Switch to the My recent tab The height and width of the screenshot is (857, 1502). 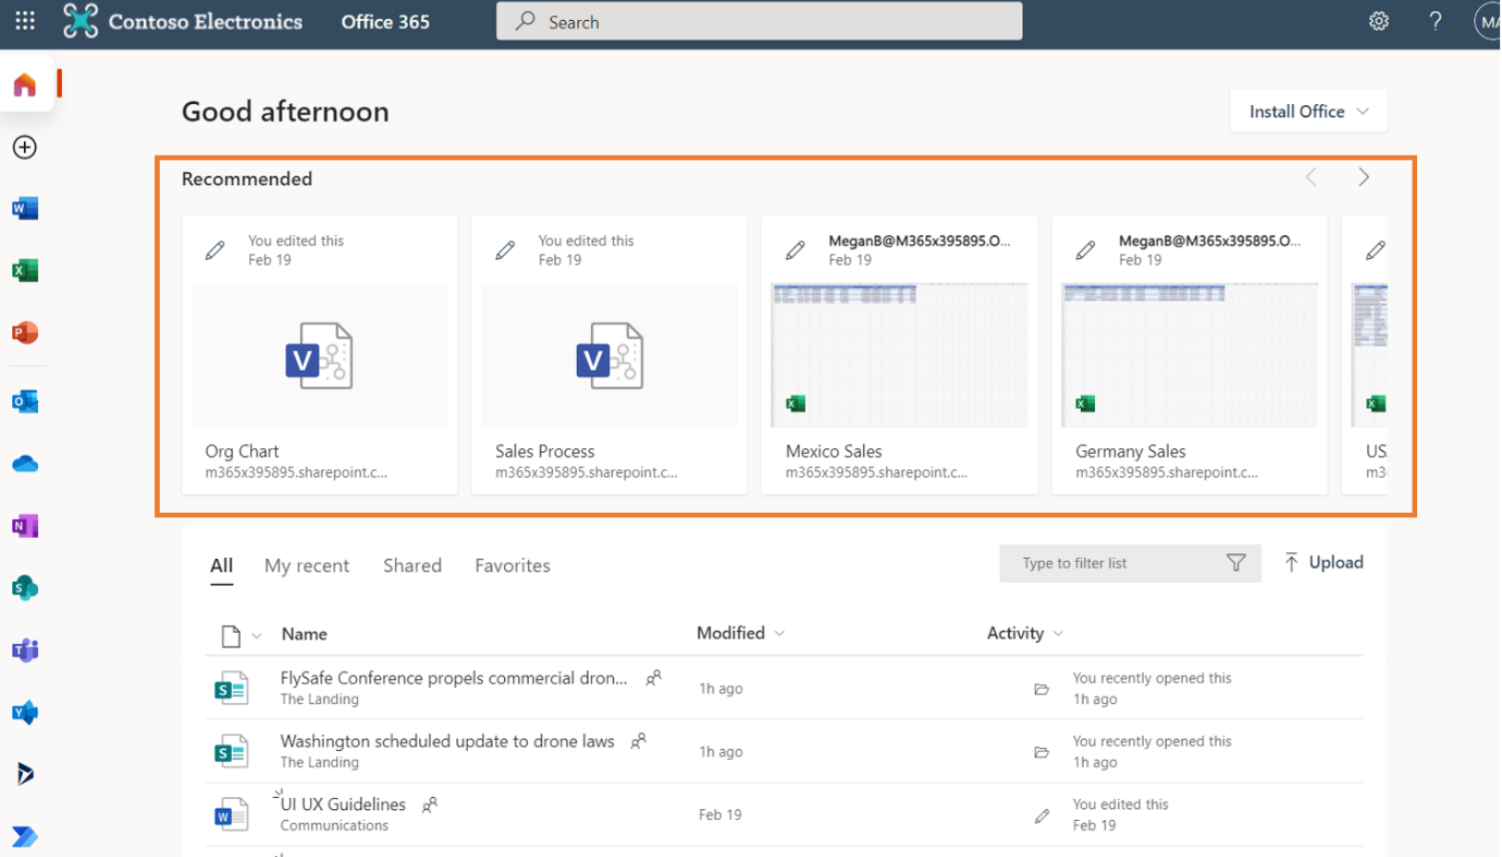pyautogui.click(x=306, y=566)
